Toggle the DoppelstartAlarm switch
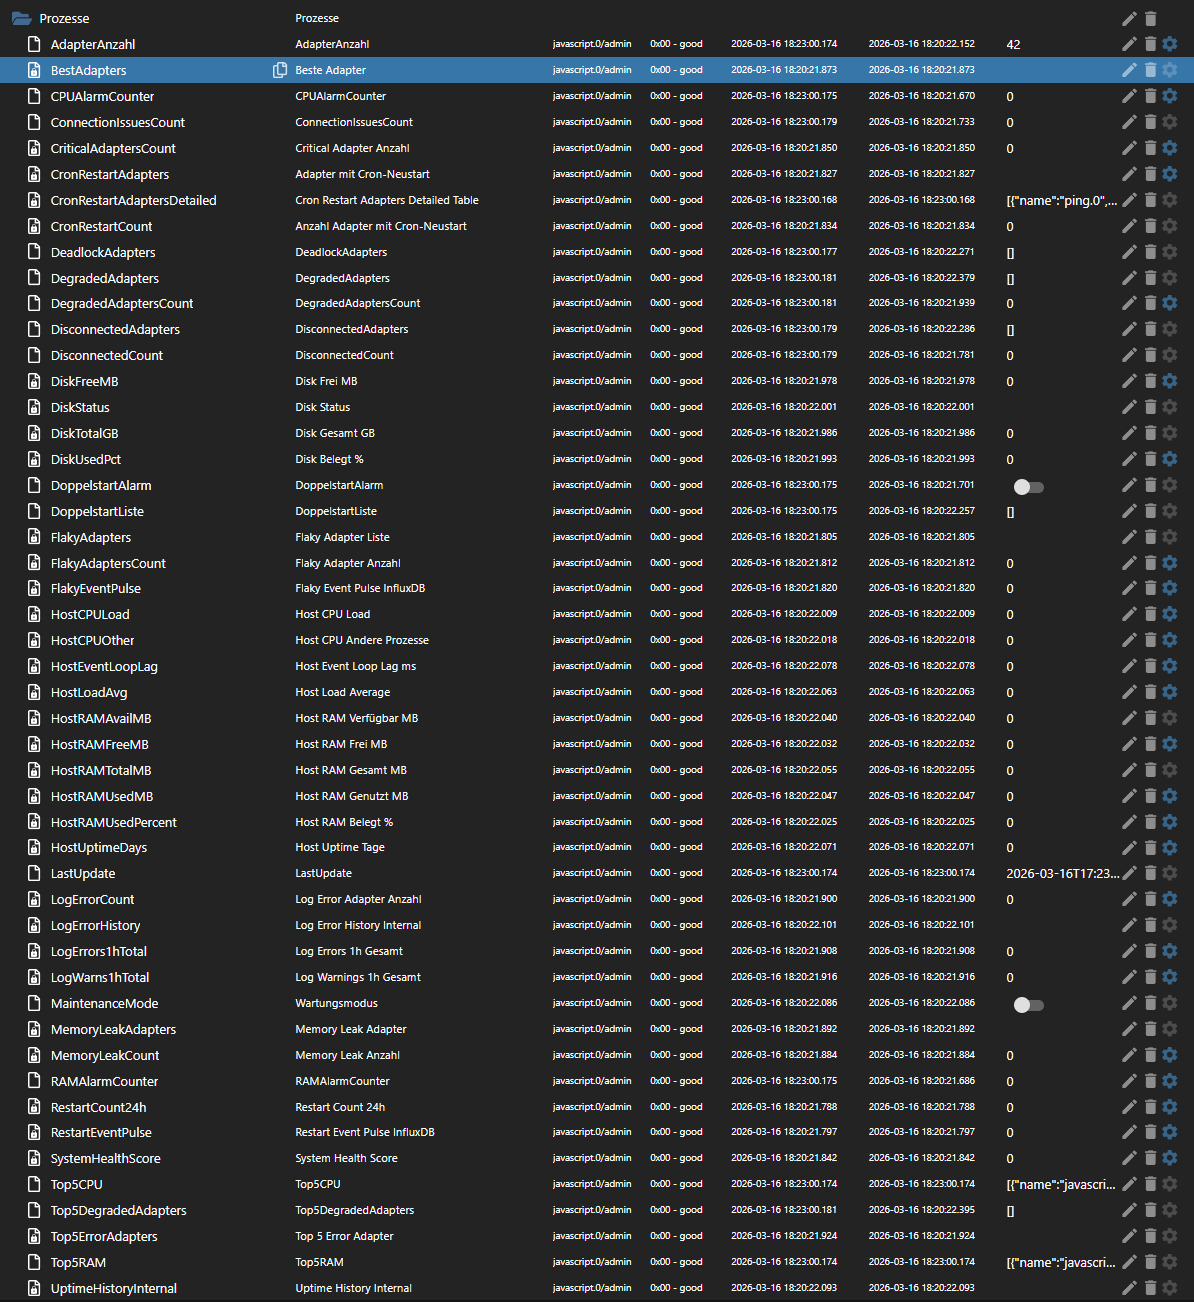Screen dimensions: 1194x1302 (1028, 487)
